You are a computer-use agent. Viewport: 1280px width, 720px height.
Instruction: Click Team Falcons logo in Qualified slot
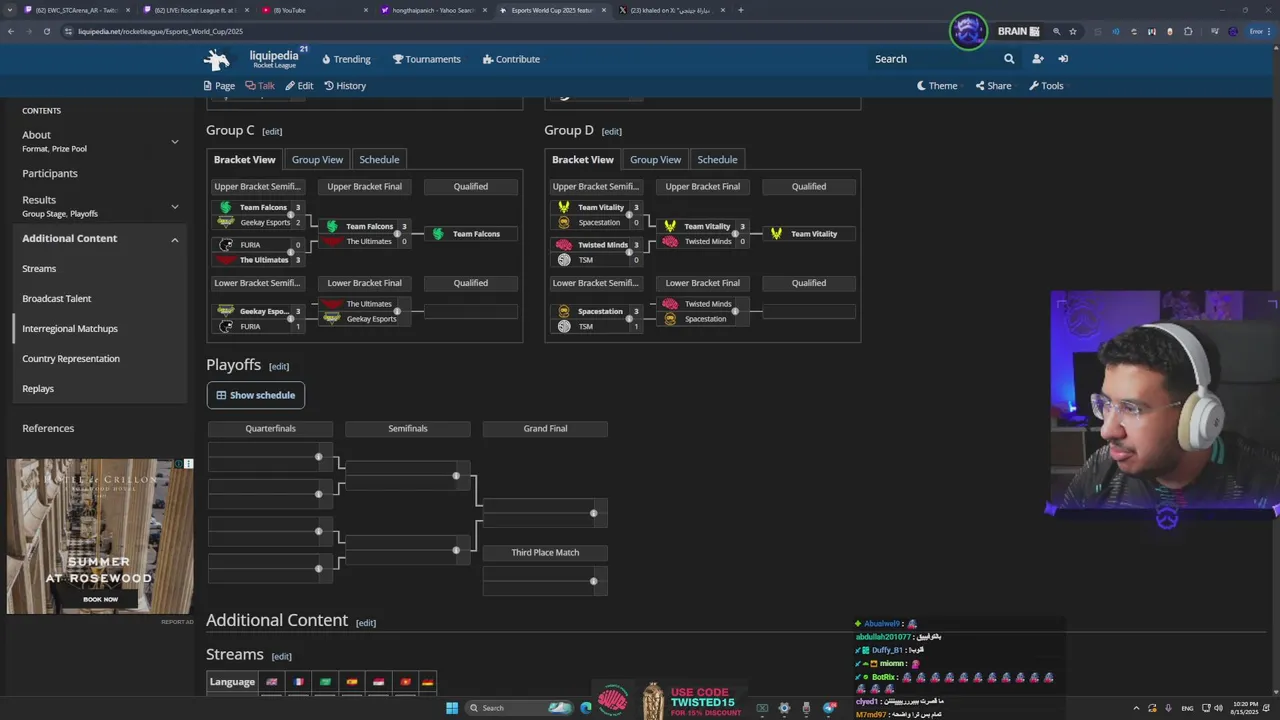point(438,234)
